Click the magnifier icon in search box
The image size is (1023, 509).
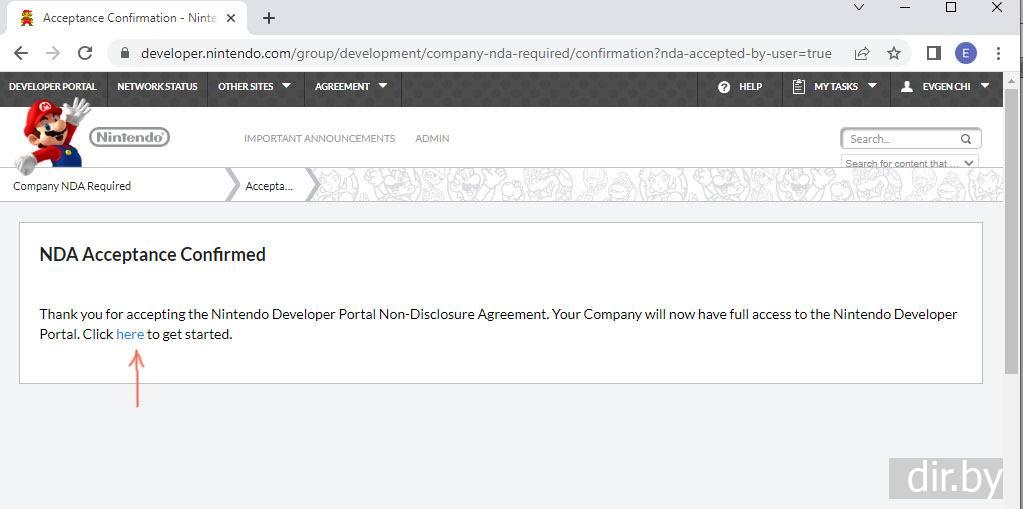coord(966,139)
